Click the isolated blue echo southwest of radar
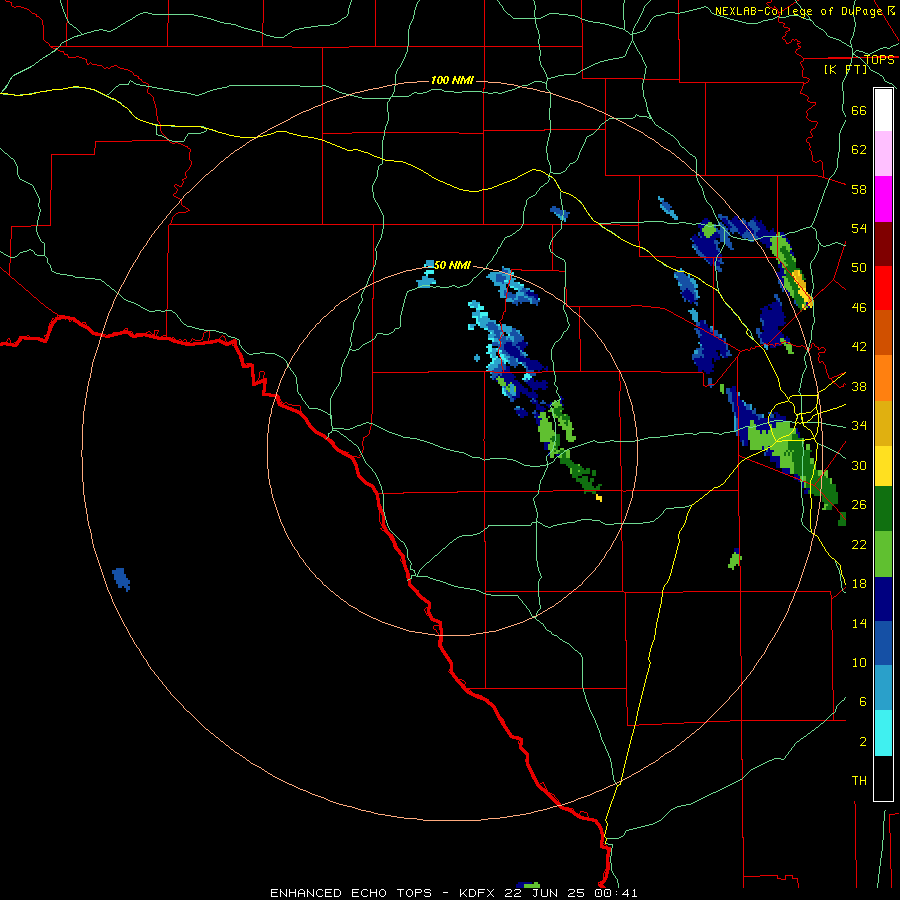The height and width of the screenshot is (900, 900). [x=121, y=579]
